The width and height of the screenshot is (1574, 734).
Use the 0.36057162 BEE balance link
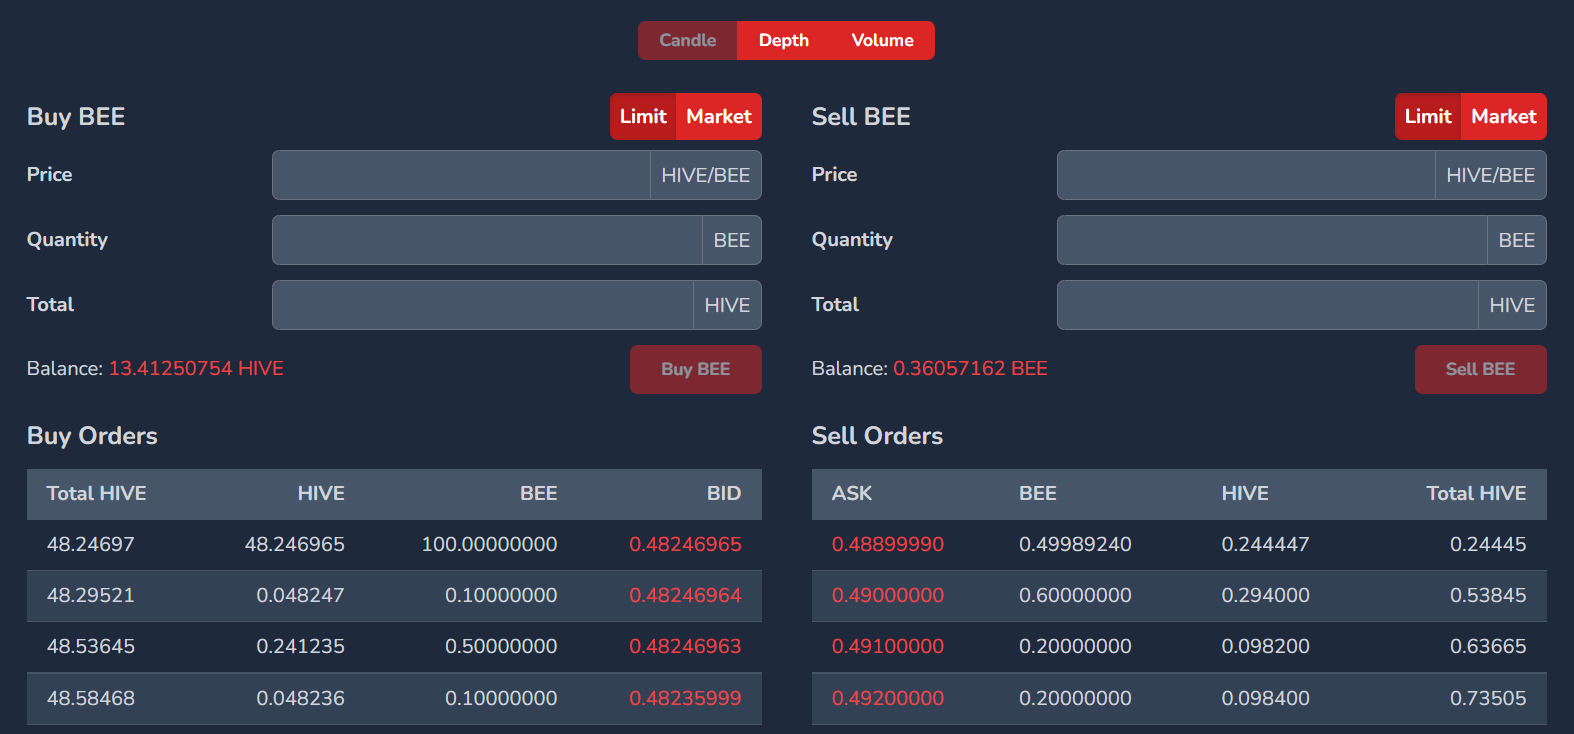(970, 369)
